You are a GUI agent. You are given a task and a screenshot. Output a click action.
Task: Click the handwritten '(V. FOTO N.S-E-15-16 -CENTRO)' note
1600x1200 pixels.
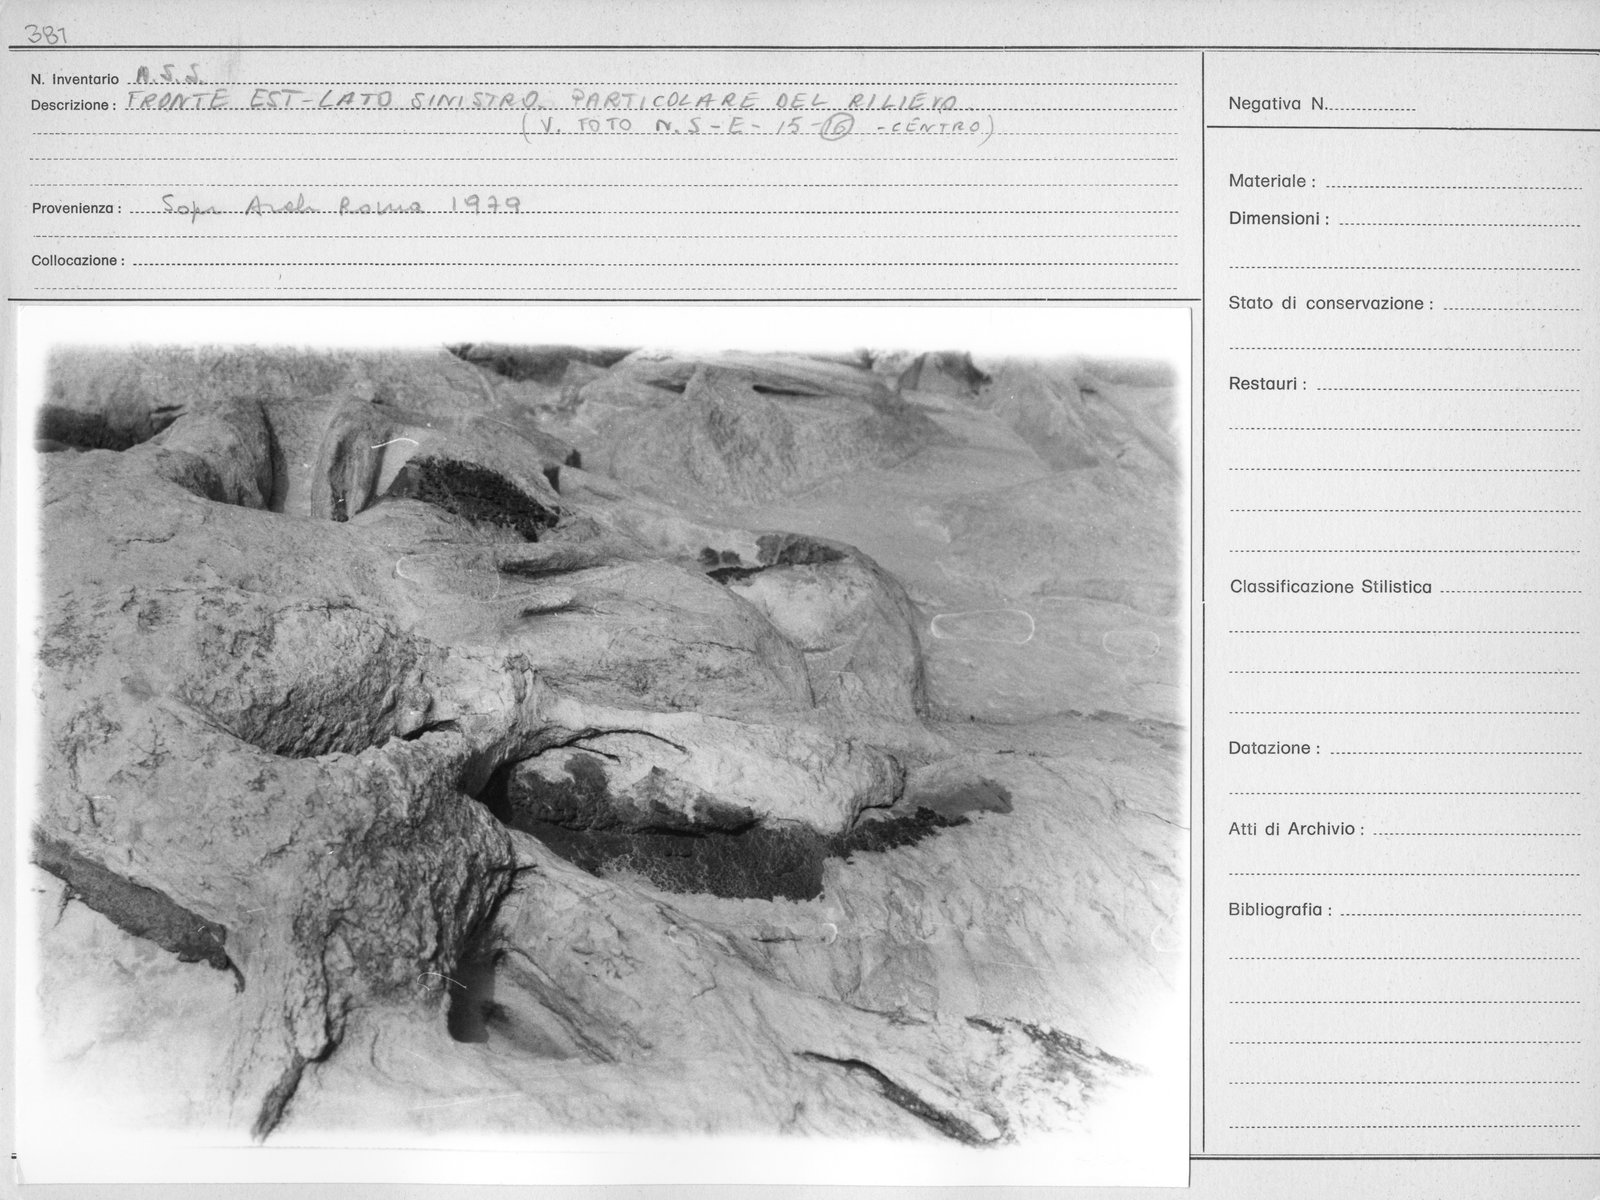[758, 127]
